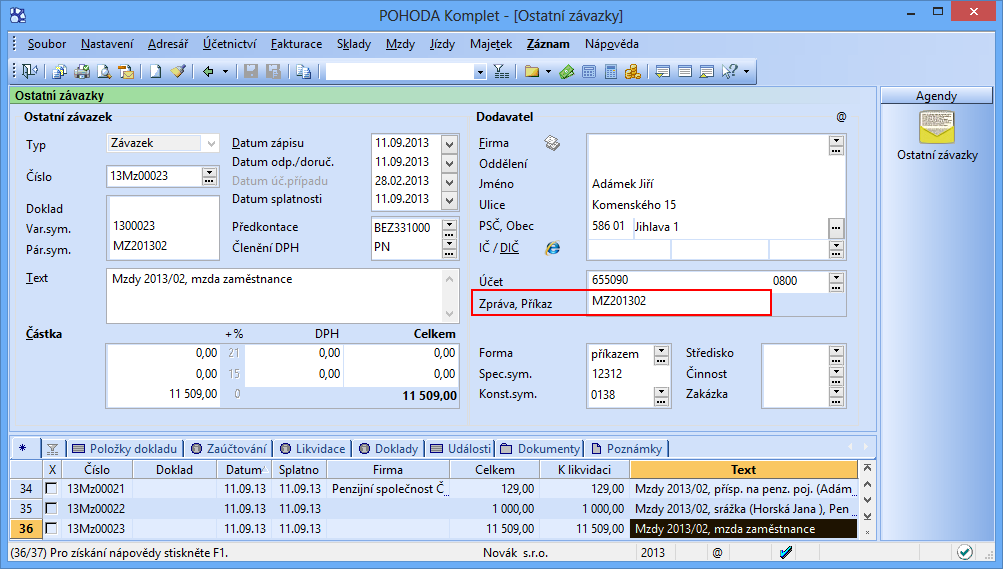Viewport: 1003px width, 569px height.
Task: Open dropdown arrow next to green back arrow
Action: 225,72
